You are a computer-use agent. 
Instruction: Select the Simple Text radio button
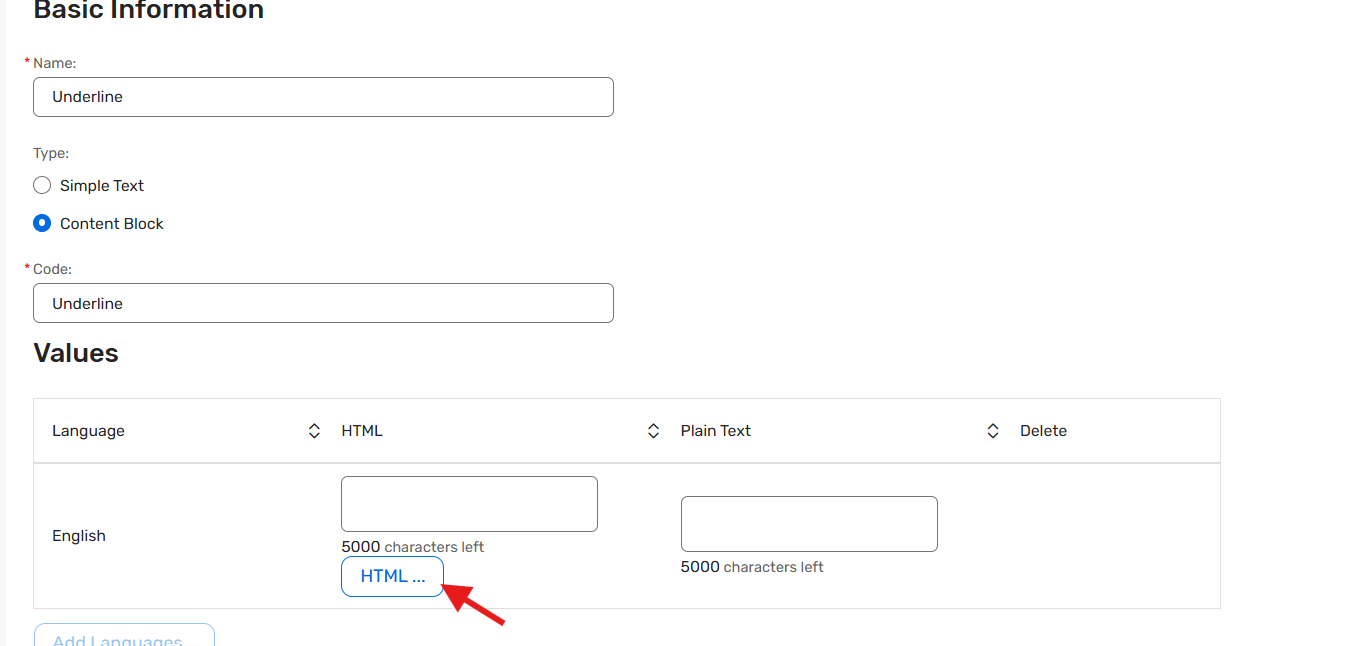click(42, 186)
